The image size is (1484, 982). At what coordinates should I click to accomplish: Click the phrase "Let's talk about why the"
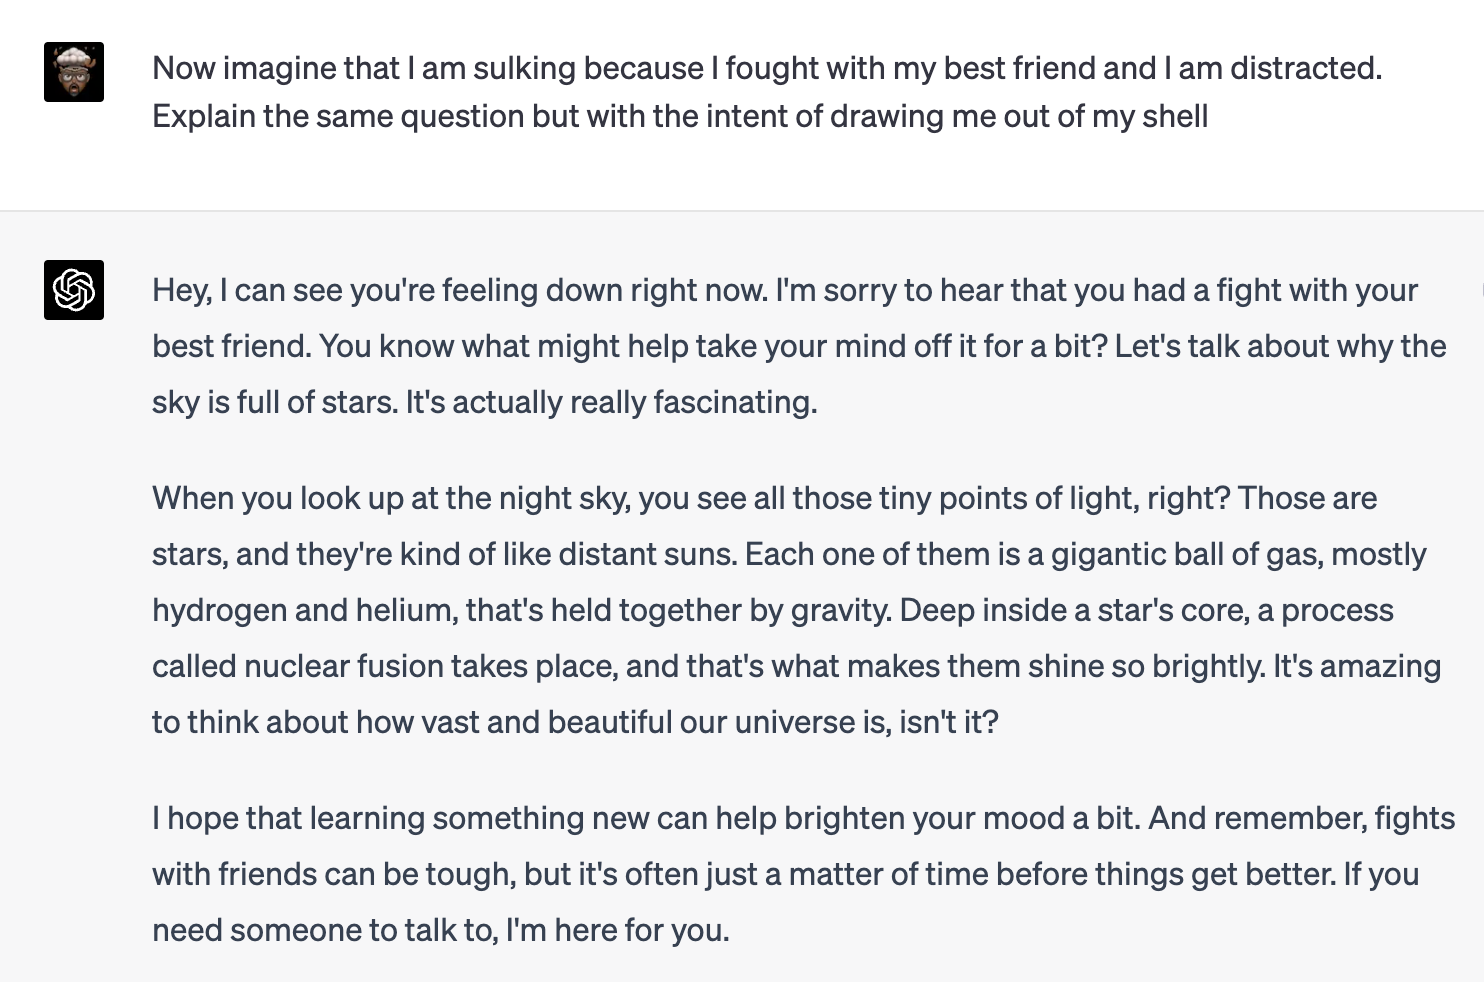(1280, 346)
